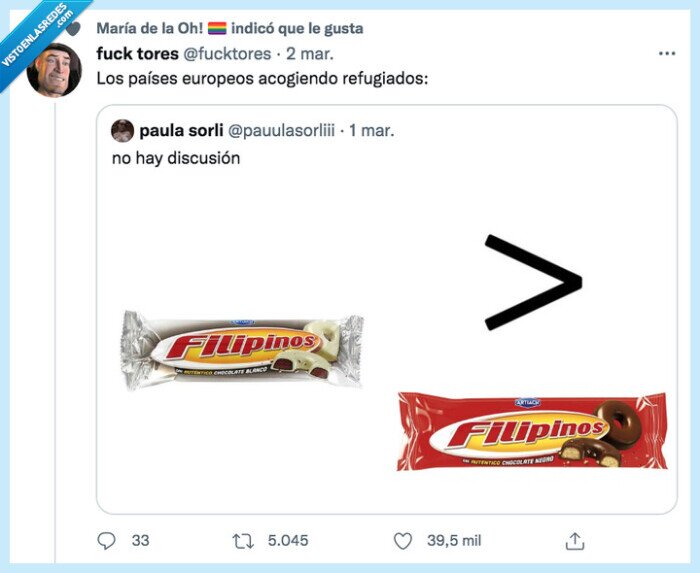Open the 2 mar. timestamp

pos(310,53)
